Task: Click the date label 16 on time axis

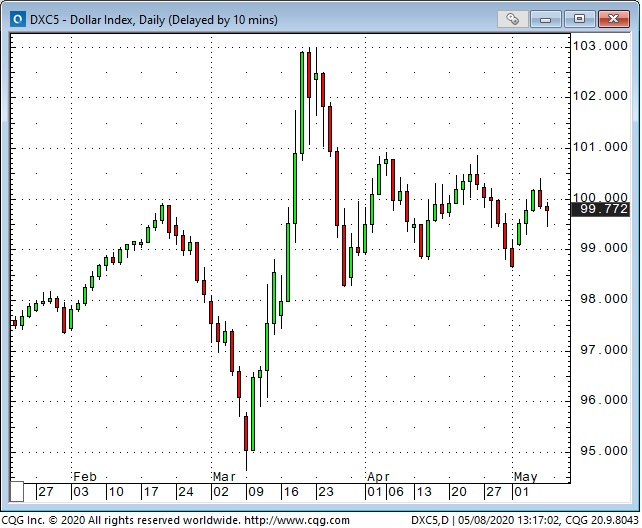Action: [291, 492]
